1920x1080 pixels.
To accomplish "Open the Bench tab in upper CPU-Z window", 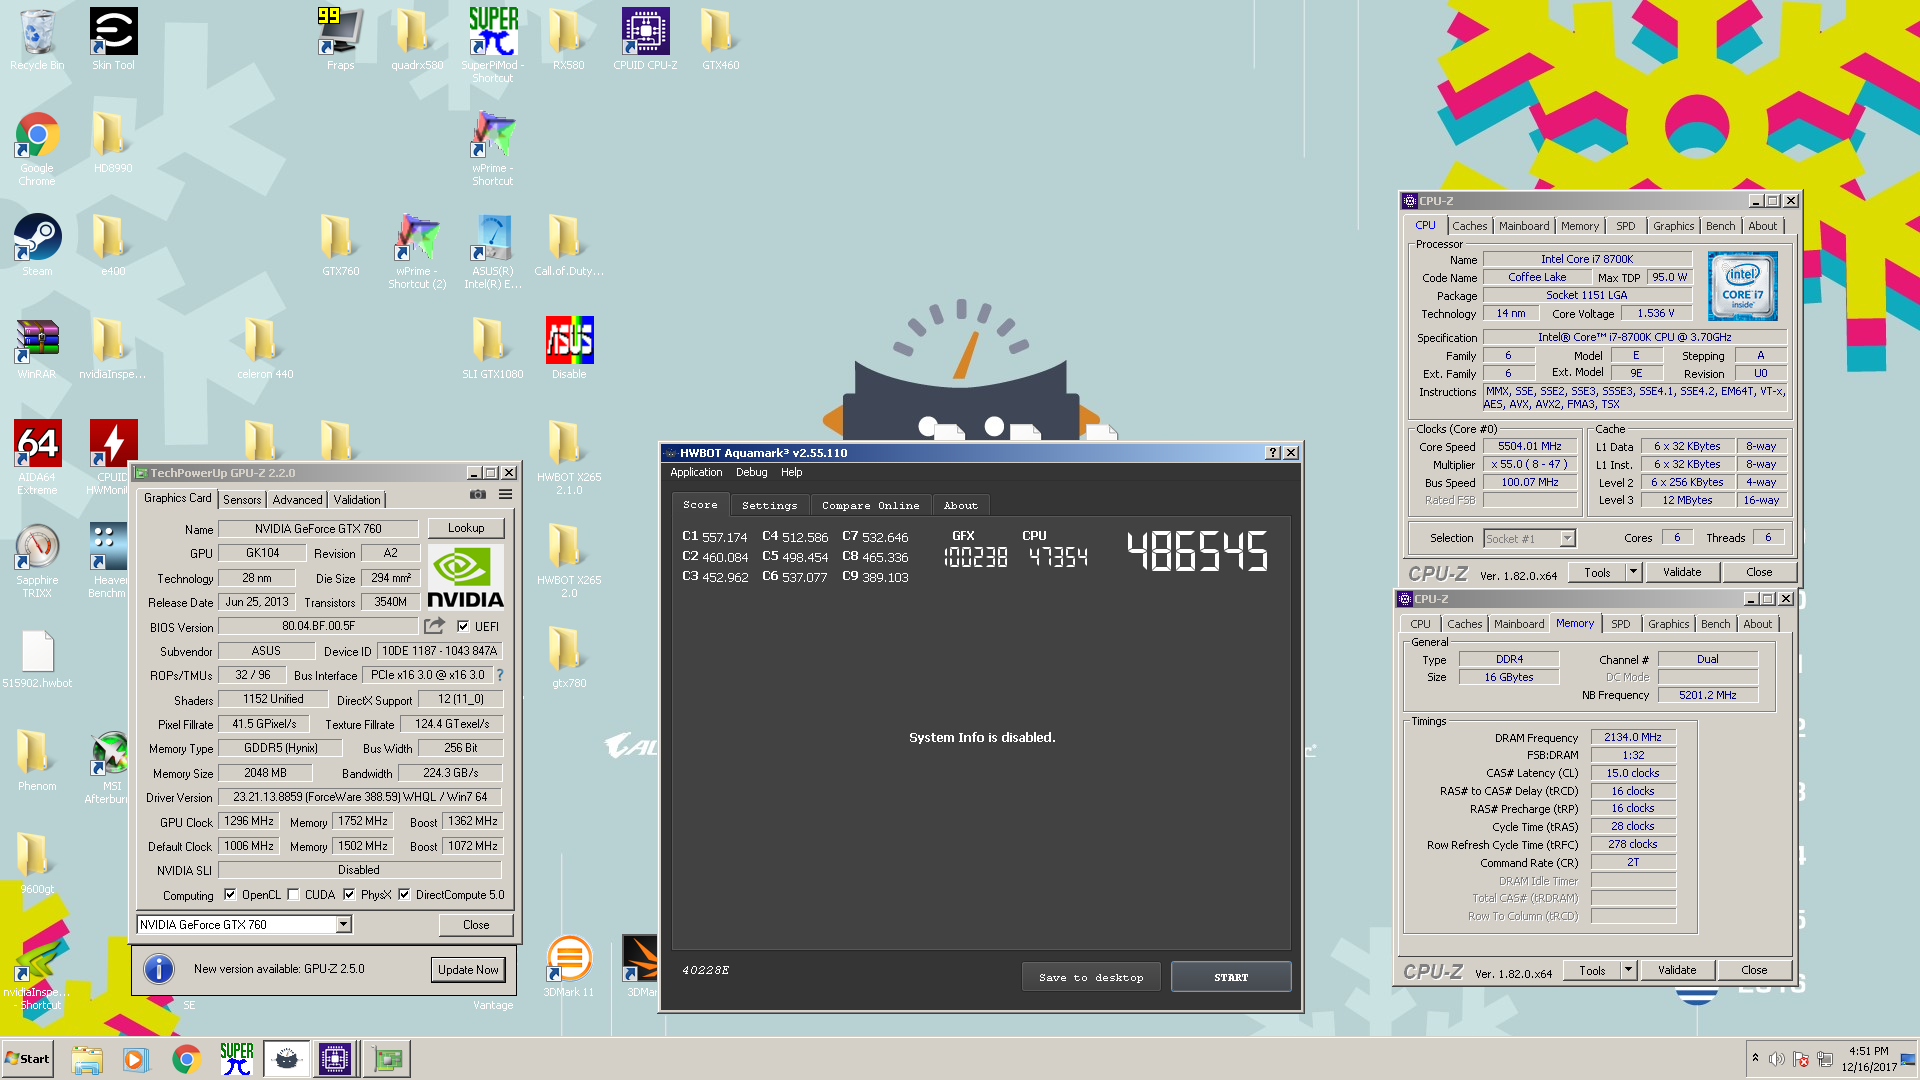I will [x=1721, y=227].
